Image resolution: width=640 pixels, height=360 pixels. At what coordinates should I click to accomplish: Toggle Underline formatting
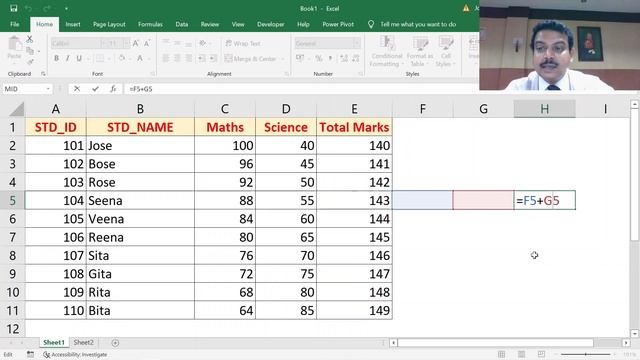click(x=79, y=58)
